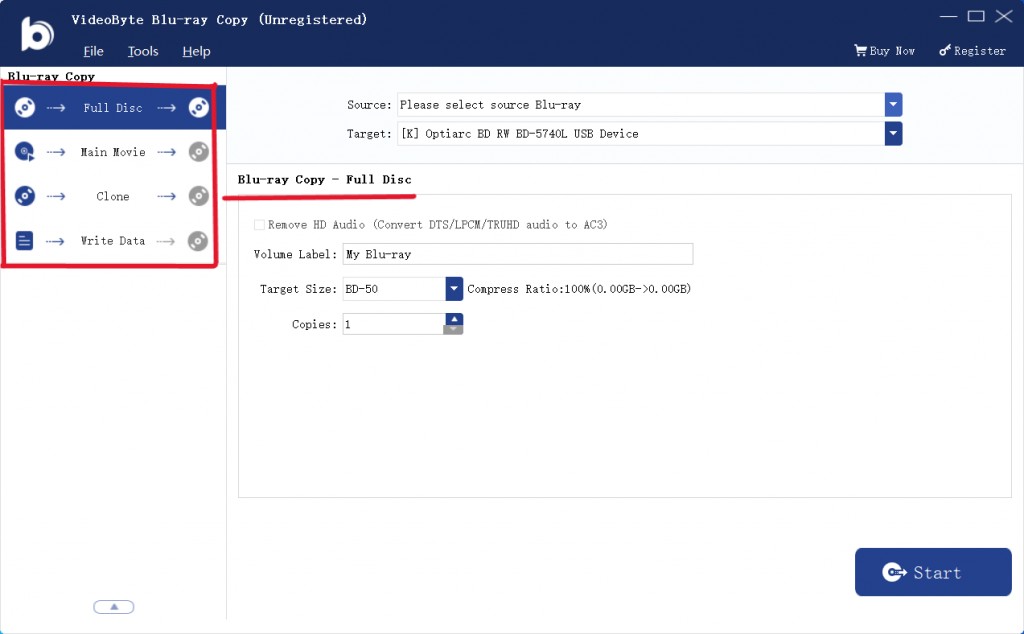Enable Remove HD Audio checkbox

[x=259, y=225]
